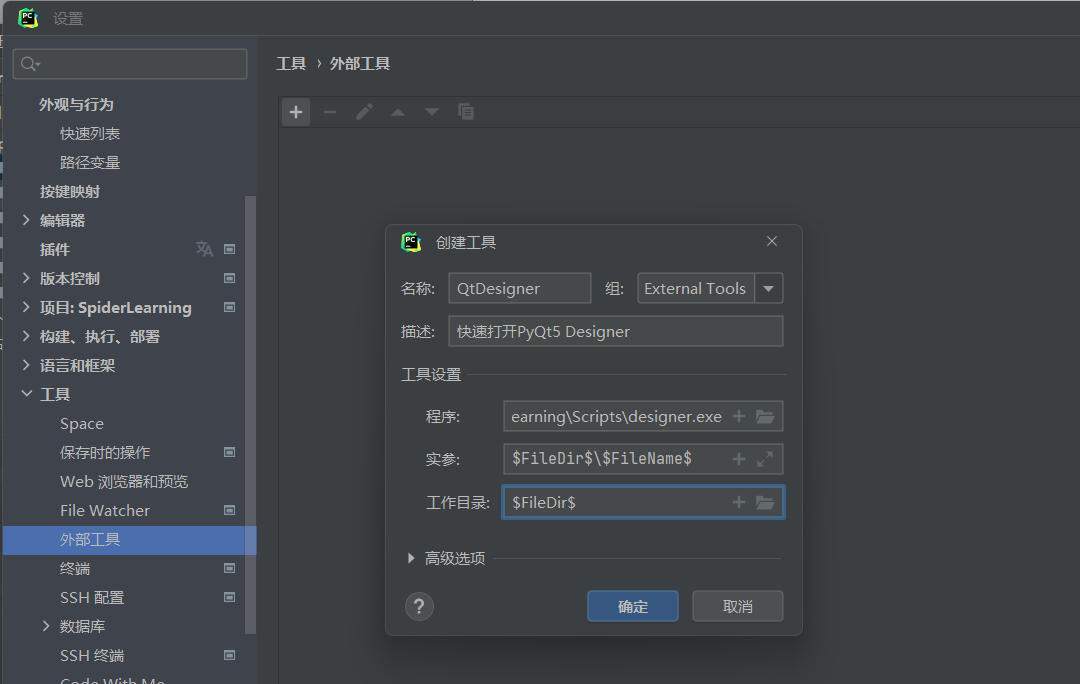Expand the arguments field editor
Screen dimensions: 1080x684
[765, 459]
